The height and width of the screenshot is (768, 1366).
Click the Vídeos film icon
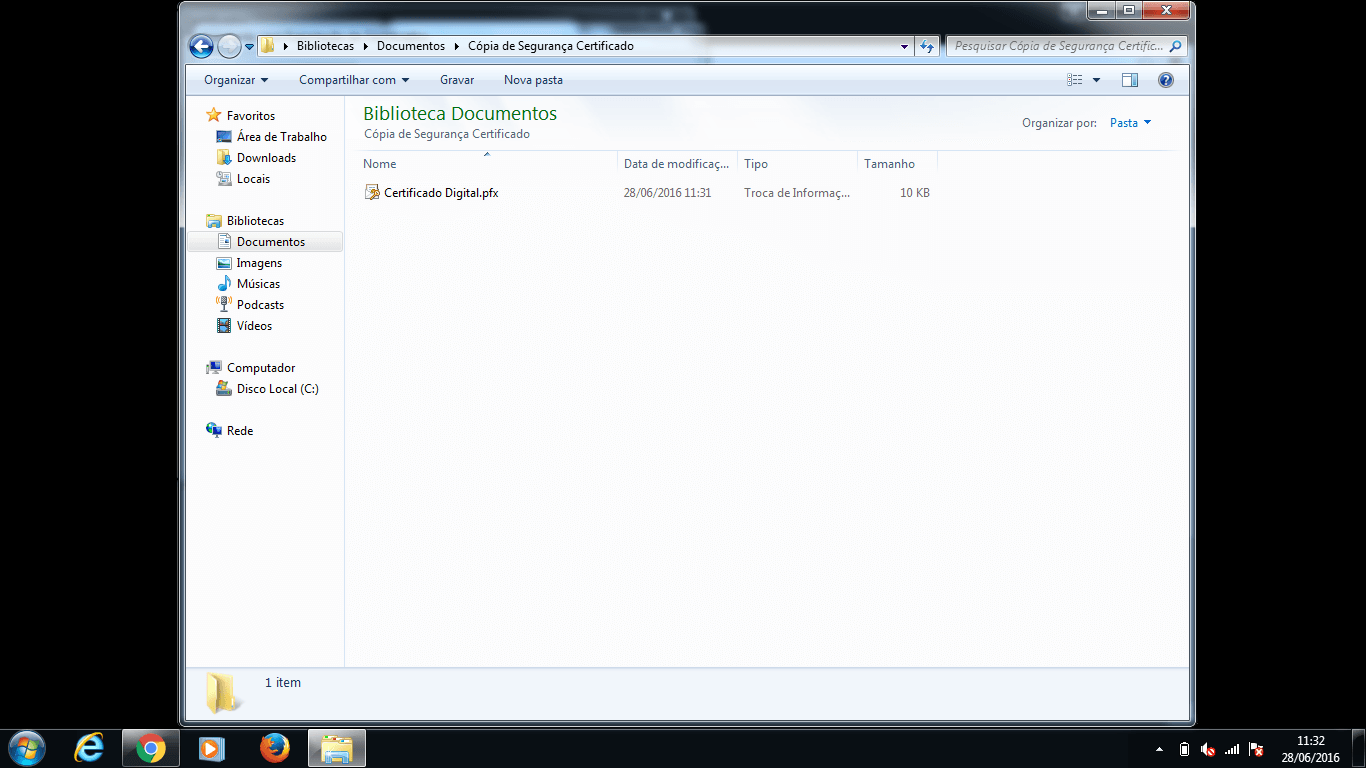pos(224,326)
